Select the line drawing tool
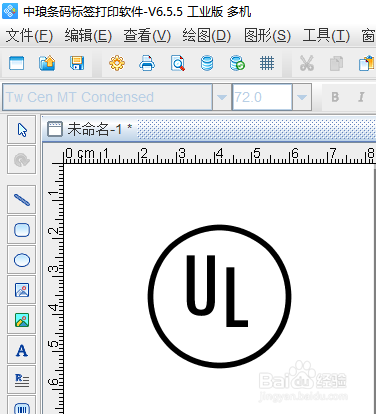Screen dimensions: 376x414 [22, 200]
